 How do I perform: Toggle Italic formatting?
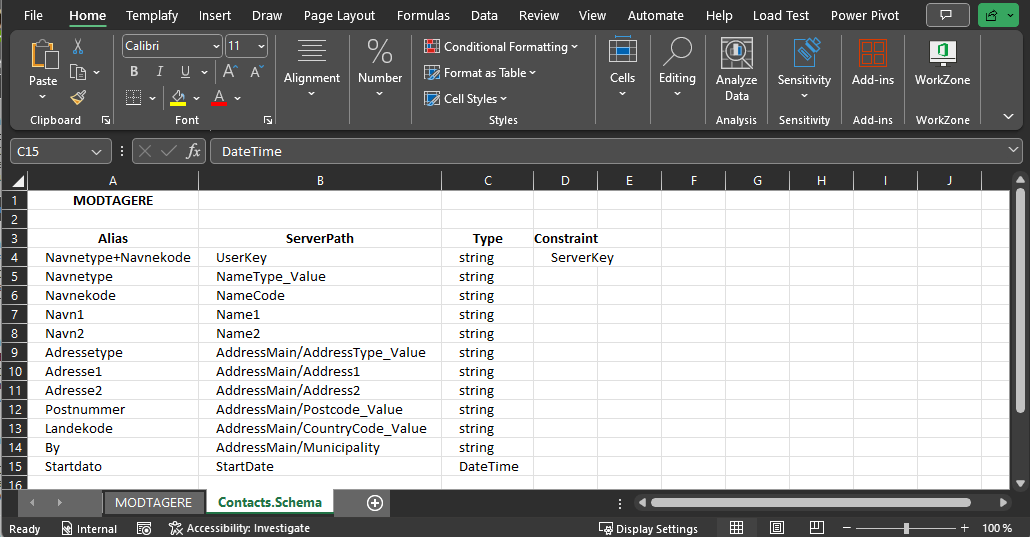(x=159, y=72)
